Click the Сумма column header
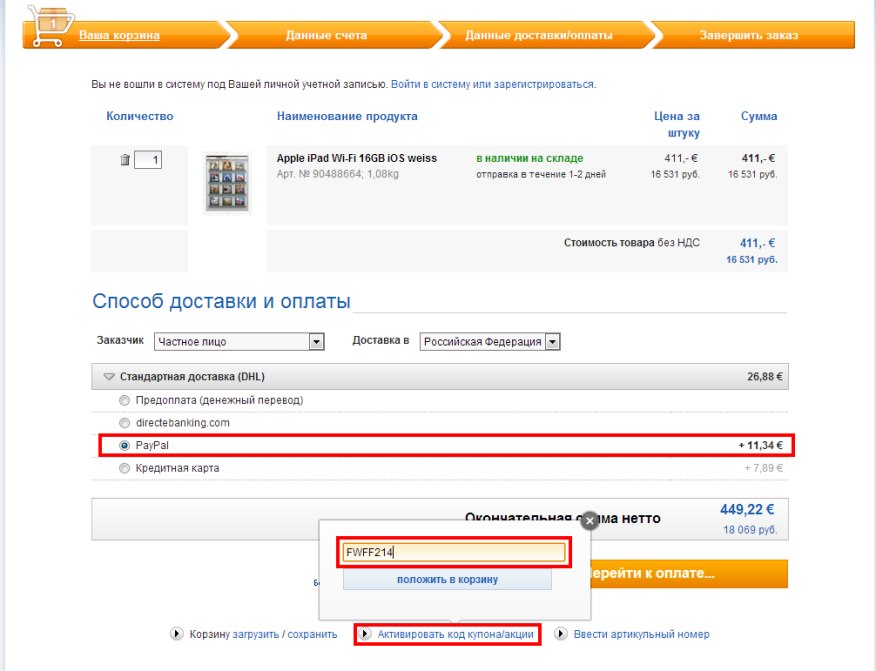 tap(759, 116)
